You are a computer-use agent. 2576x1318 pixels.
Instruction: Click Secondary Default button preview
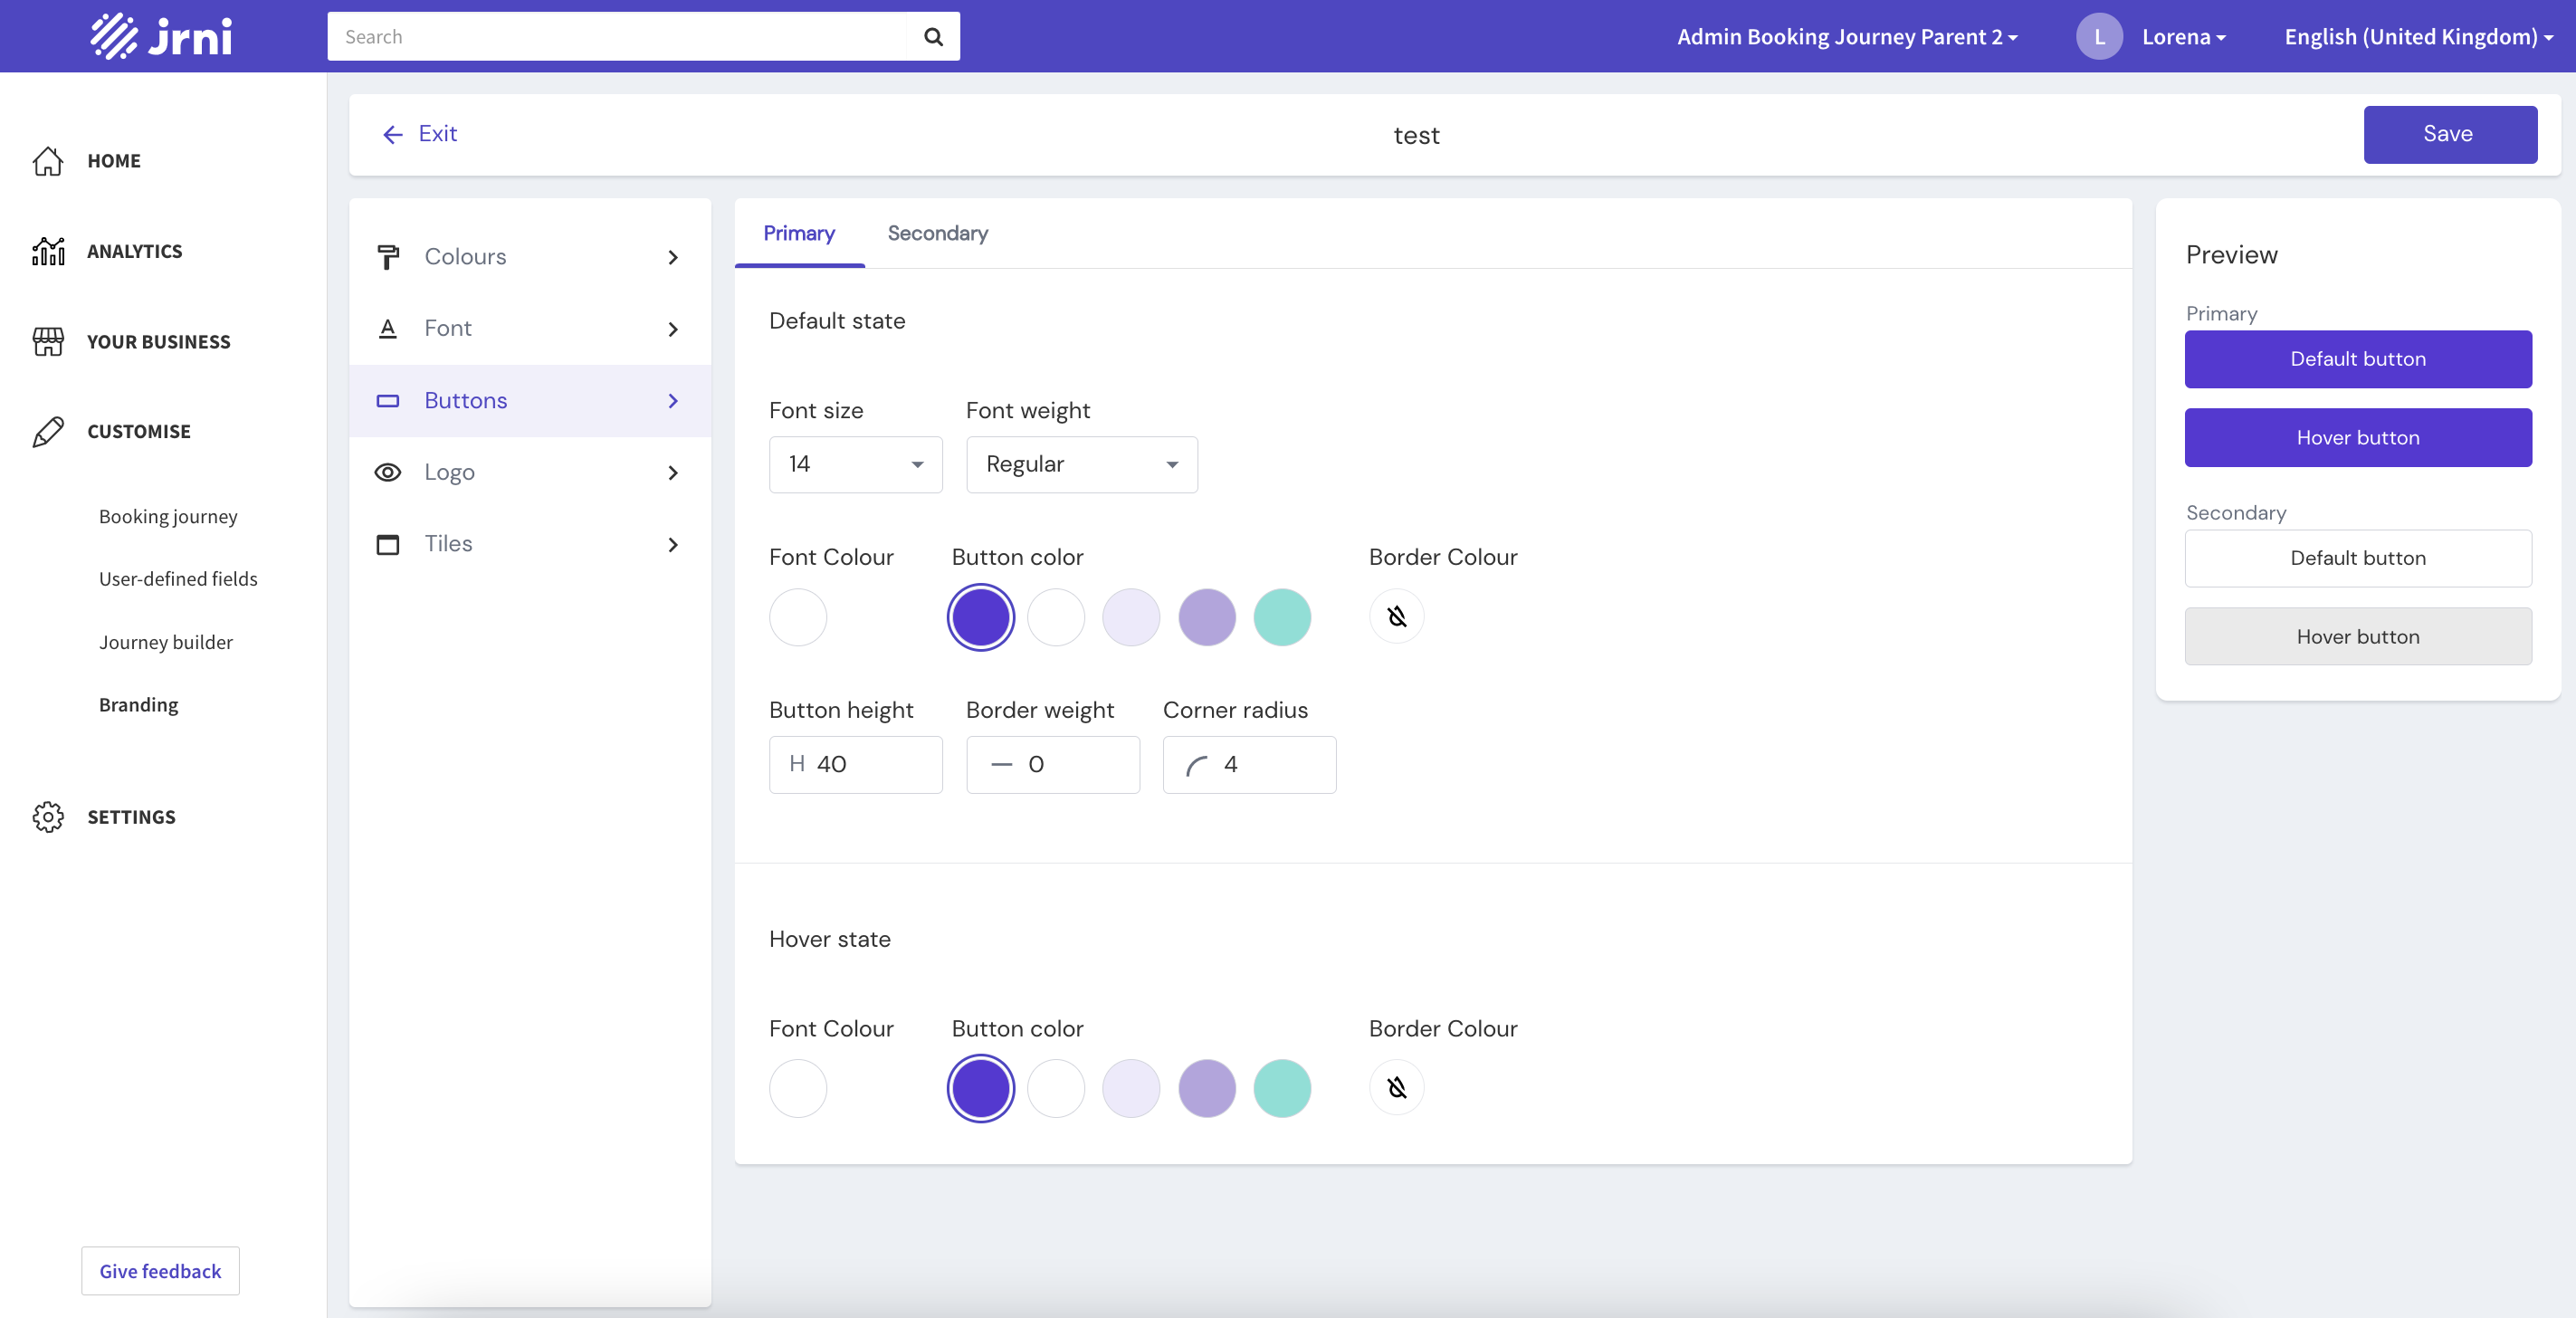pyautogui.click(x=2358, y=558)
